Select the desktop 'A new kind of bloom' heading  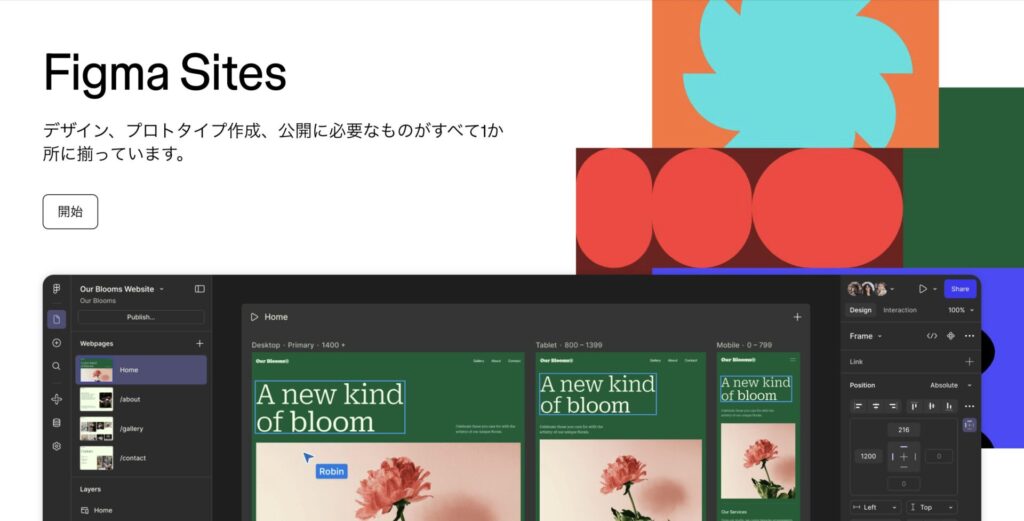click(x=330, y=407)
